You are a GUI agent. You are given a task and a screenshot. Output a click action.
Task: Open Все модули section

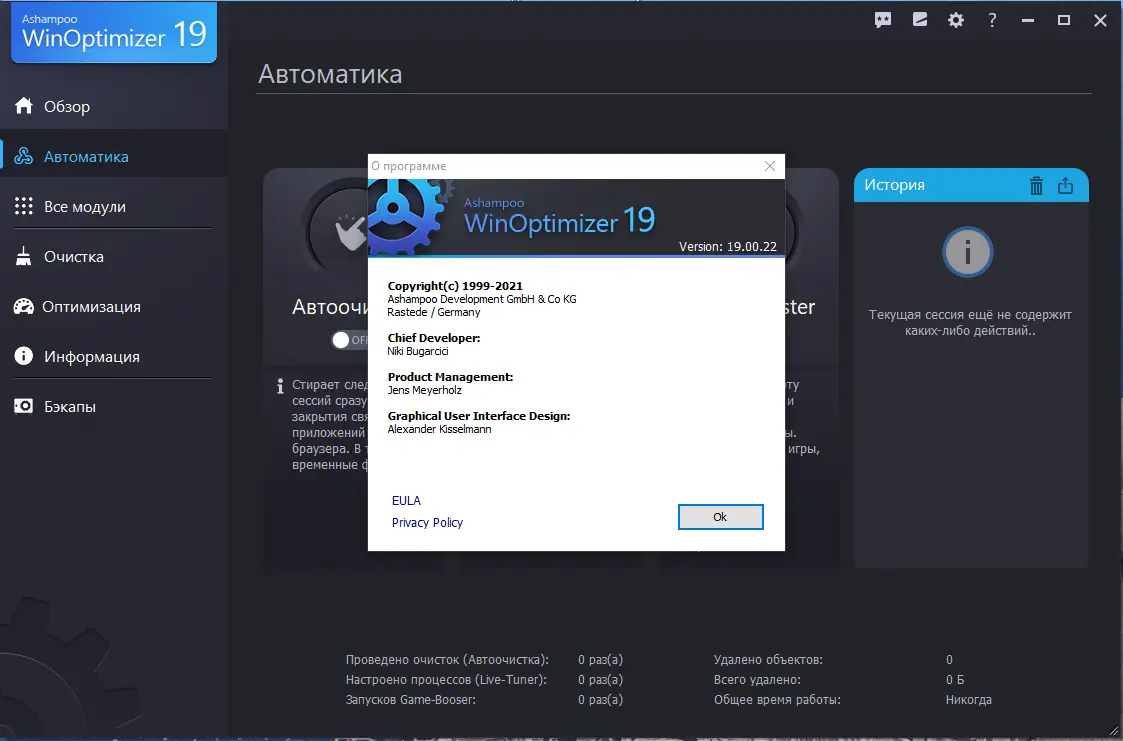pyautogui.click(x=115, y=206)
